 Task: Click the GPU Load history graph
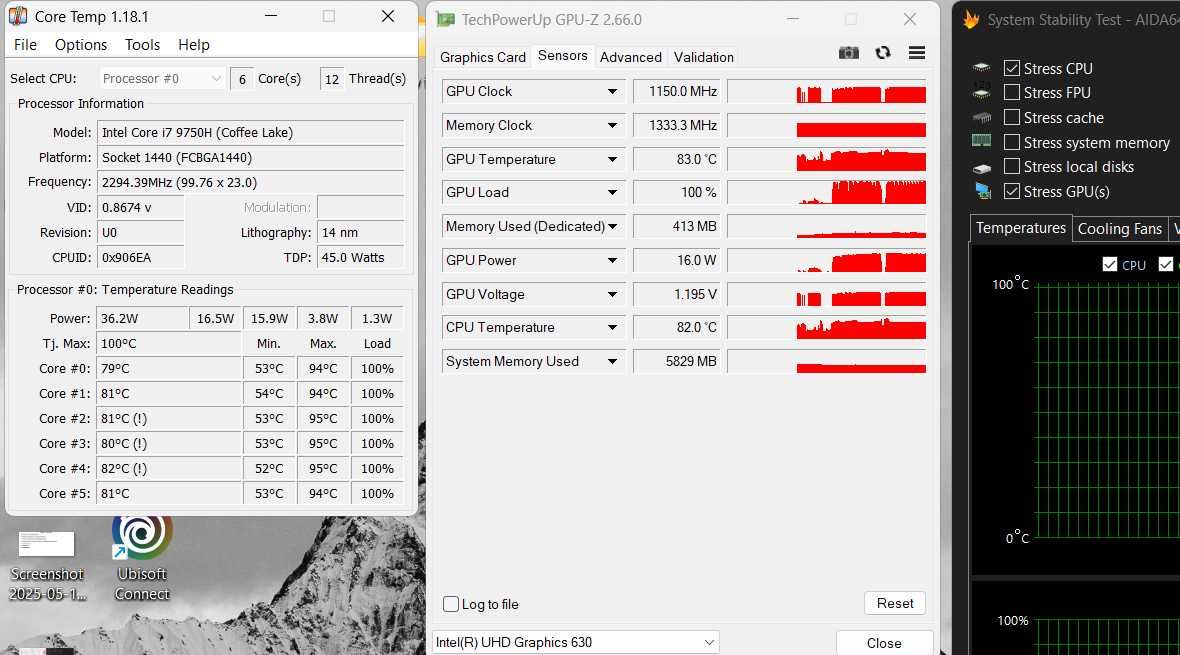pos(827,192)
